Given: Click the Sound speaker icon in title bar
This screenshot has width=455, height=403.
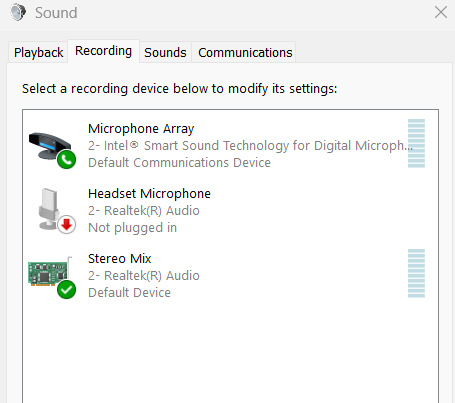Looking at the screenshot, I should click(18, 12).
